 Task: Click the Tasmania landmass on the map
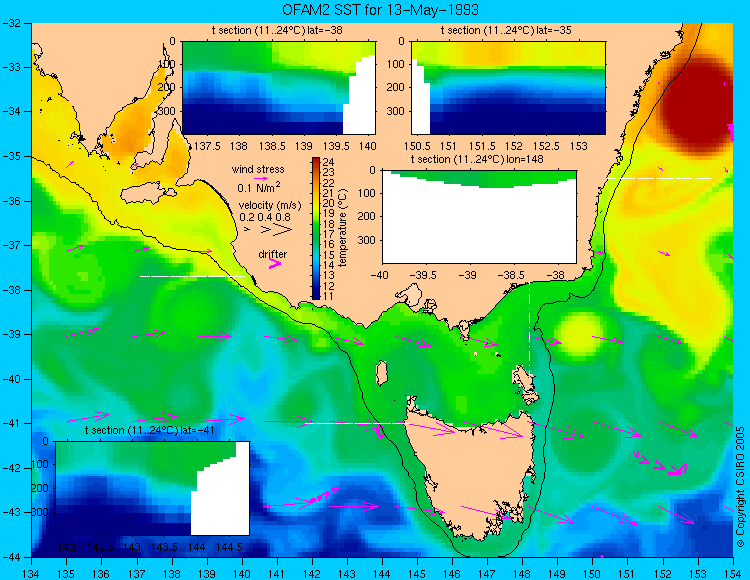click(x=474, y=473)
